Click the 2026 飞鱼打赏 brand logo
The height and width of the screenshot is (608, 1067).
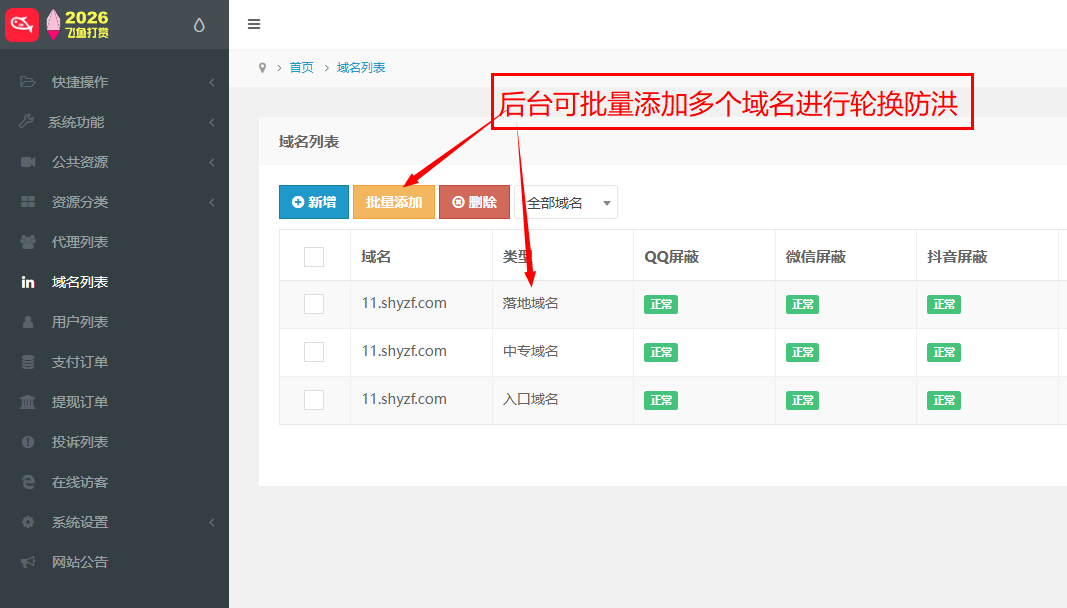coord(78,25)
